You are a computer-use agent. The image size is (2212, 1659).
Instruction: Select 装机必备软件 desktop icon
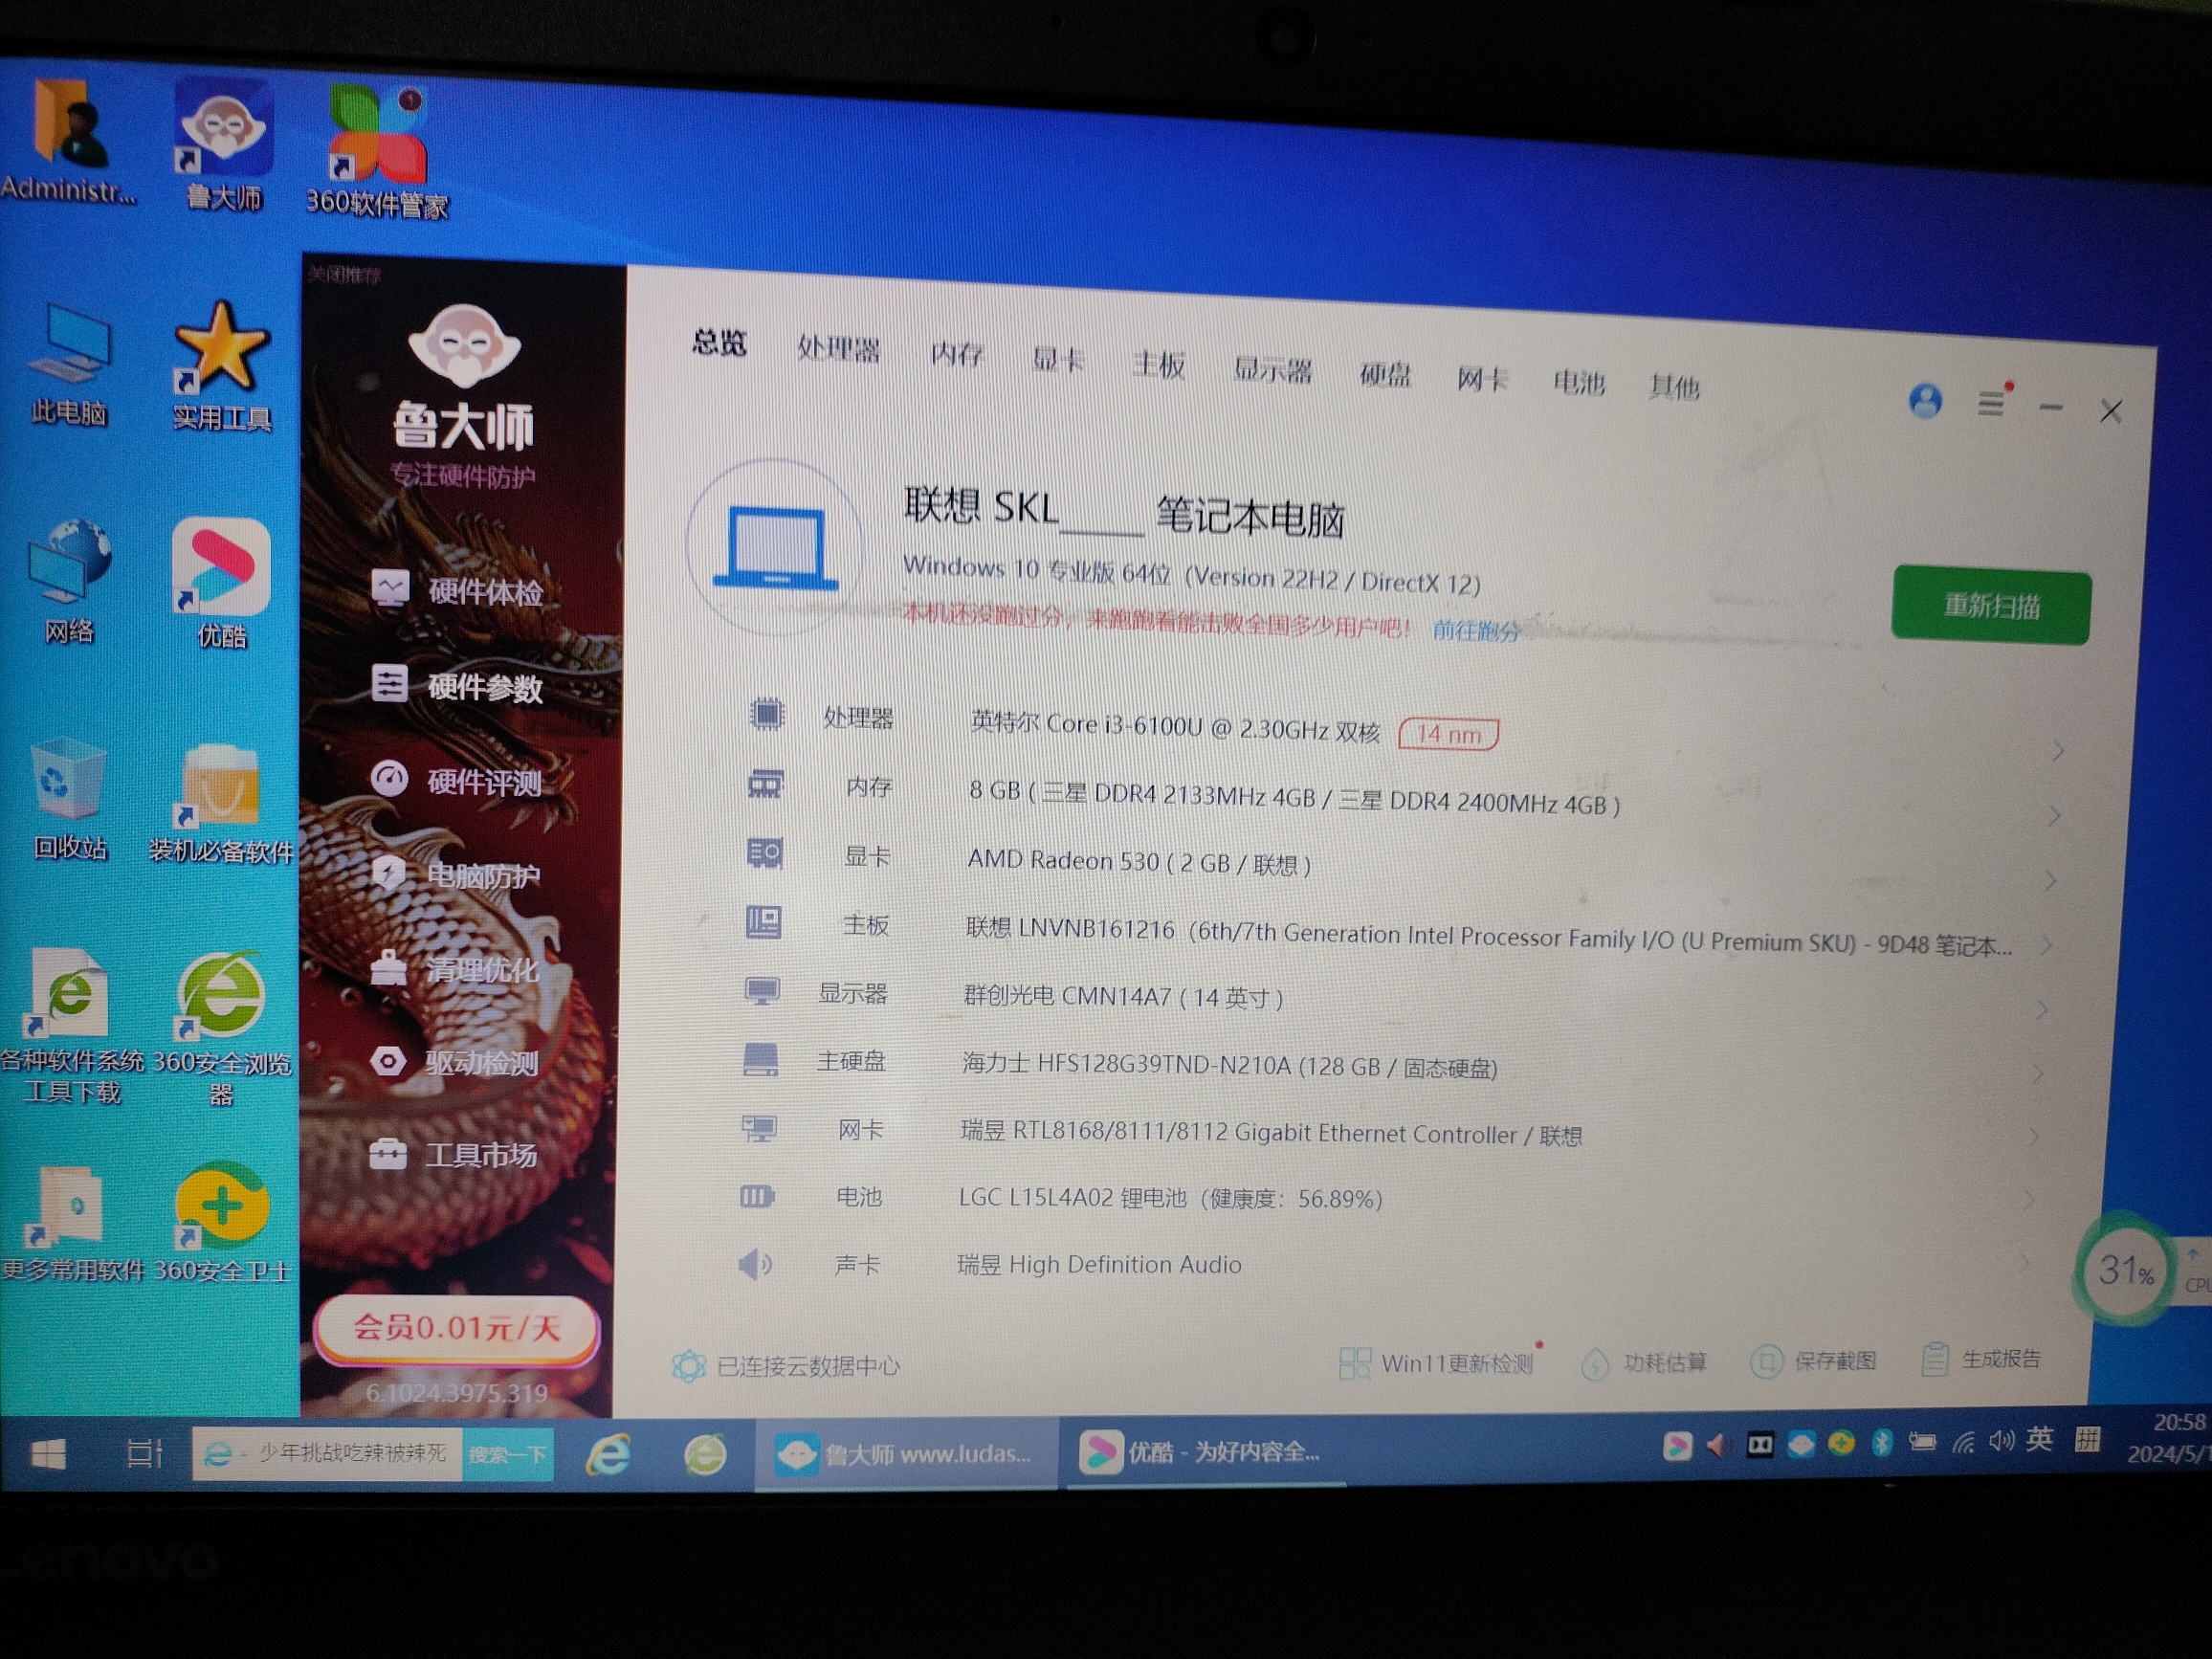pyautogui.click(x=221, y=803)
